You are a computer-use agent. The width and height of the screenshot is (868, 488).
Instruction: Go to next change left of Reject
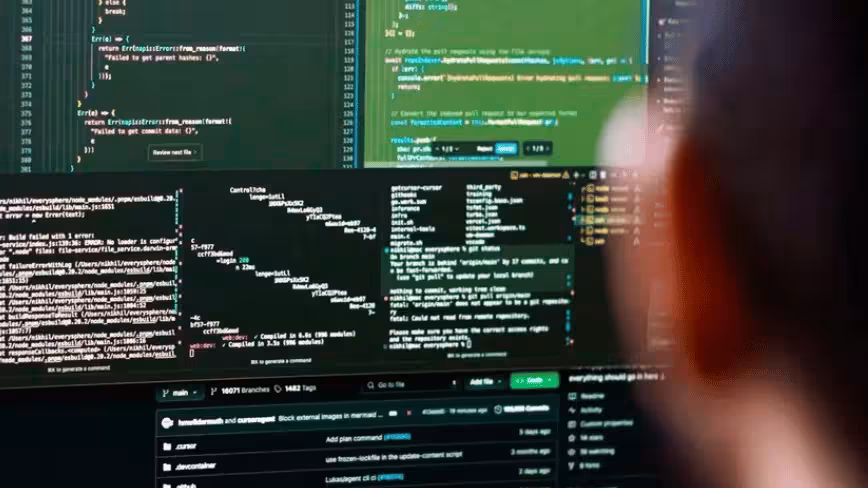(457, 149)
